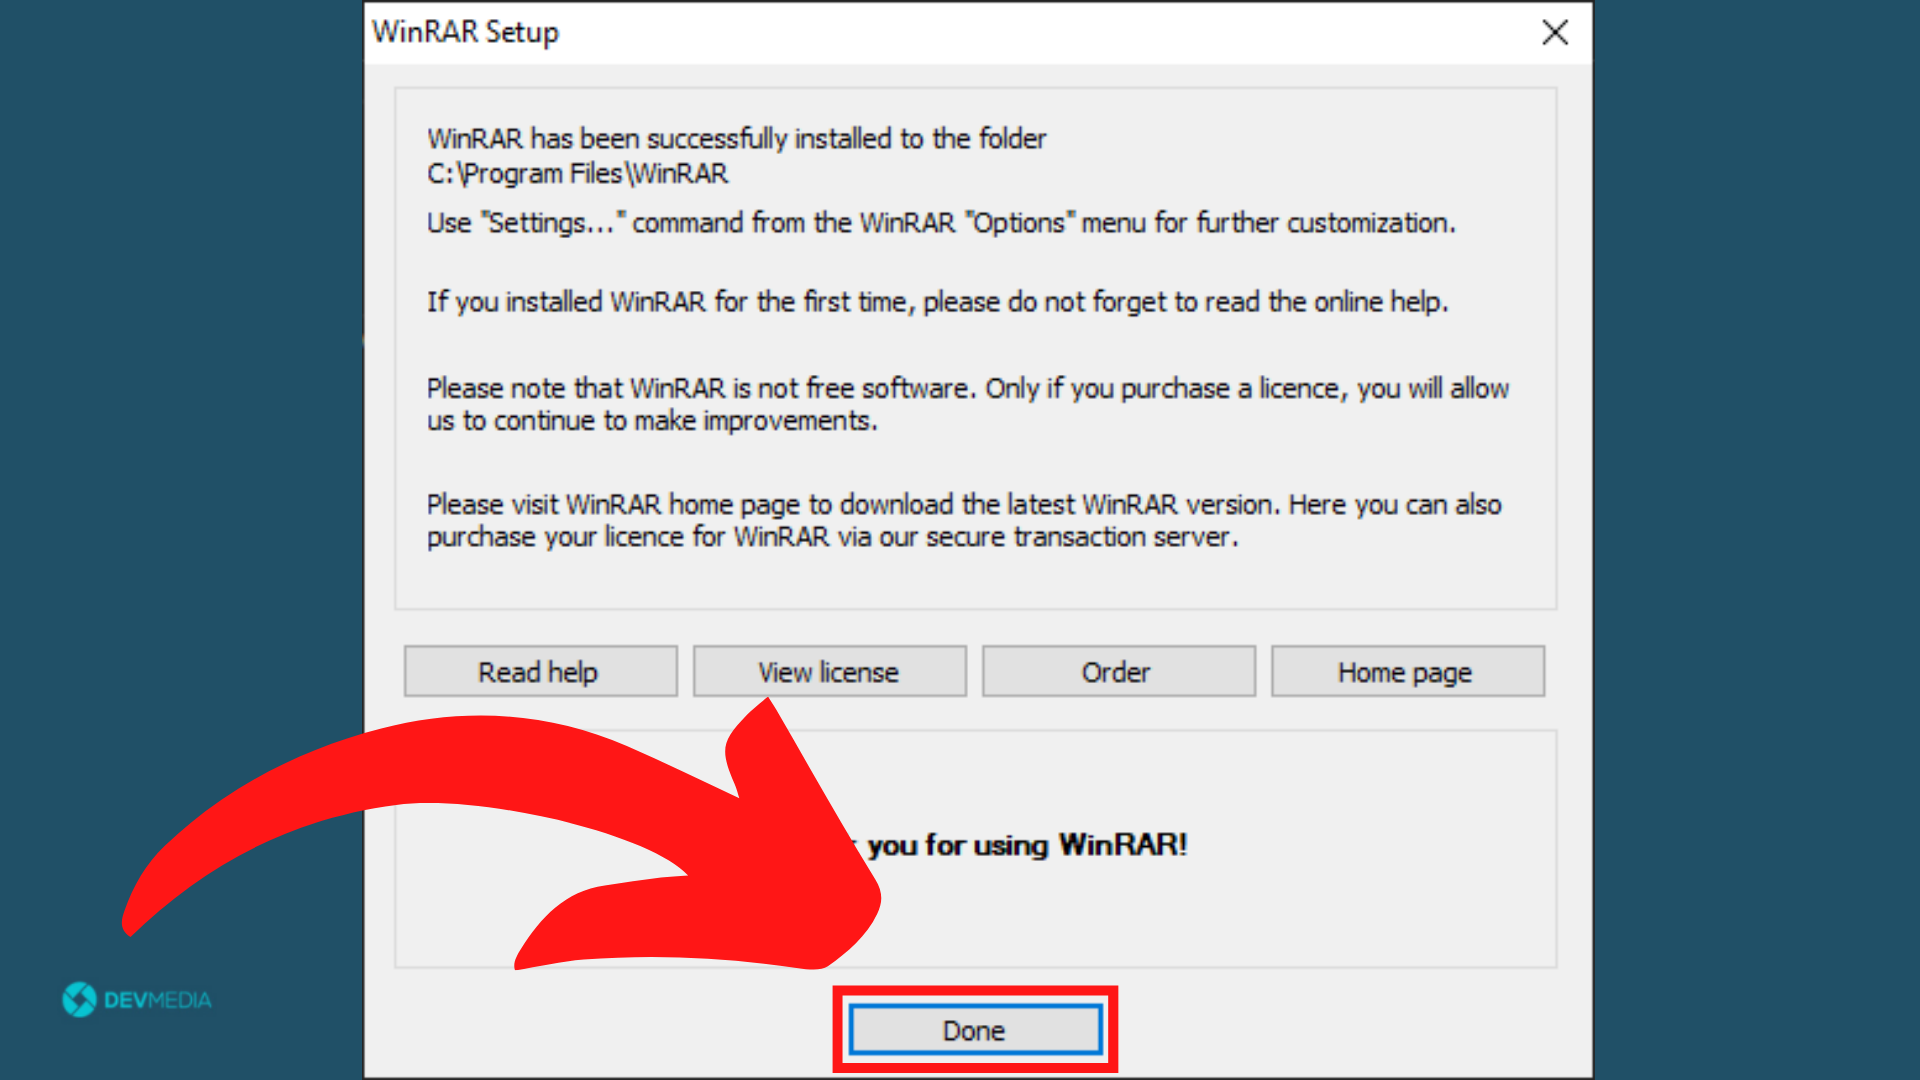Open the Read help button
Viewport: 1920px width, 1080px height.
(x=540, y=671)
